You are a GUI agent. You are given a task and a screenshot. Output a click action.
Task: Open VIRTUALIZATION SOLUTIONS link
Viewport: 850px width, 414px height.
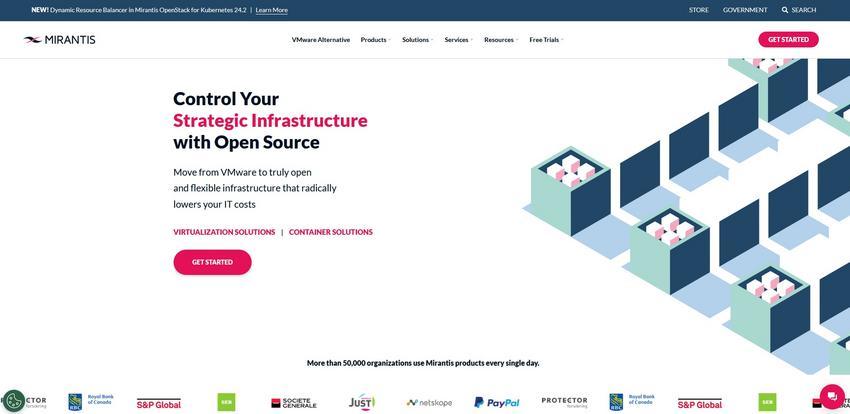[224, 232]
